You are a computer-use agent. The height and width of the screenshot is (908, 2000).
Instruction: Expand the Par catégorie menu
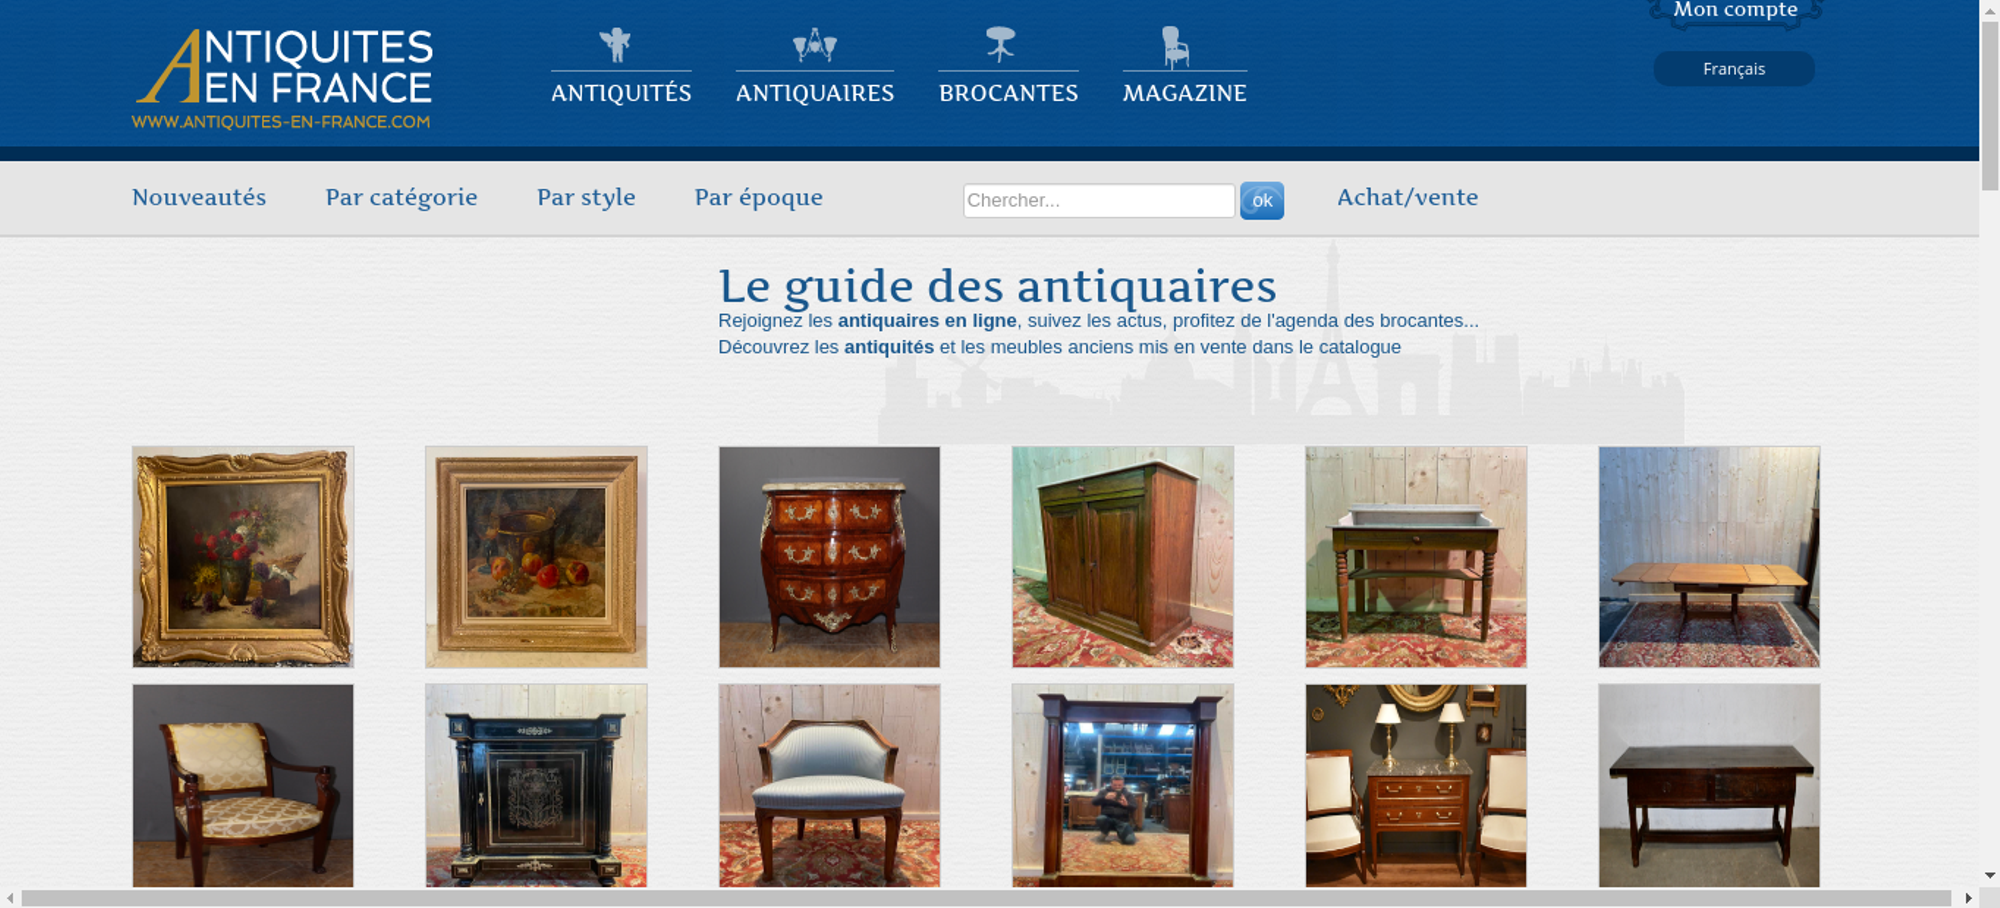click(401, 197)
